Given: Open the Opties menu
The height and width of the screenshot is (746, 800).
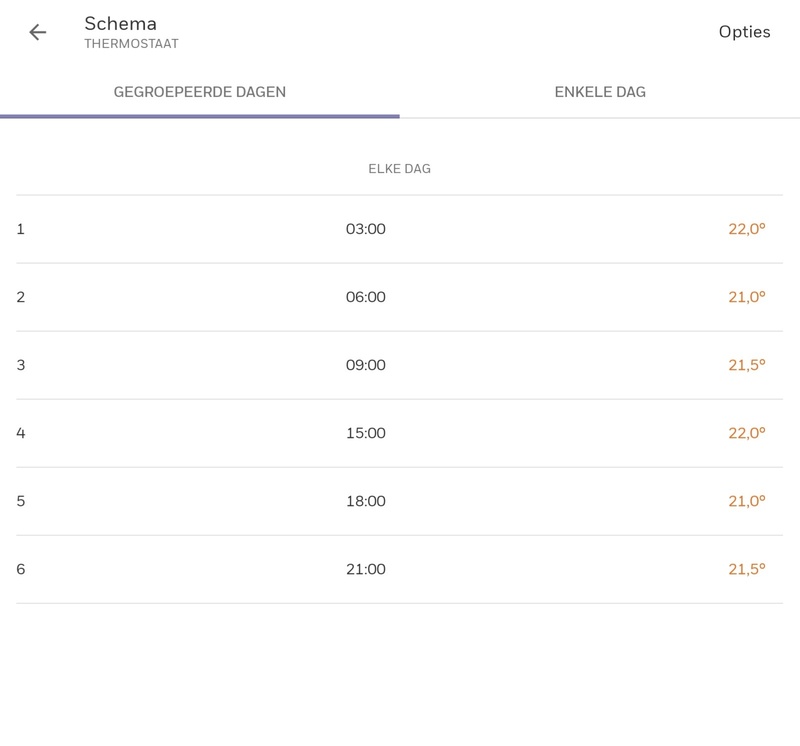Looking at the screenshot, I should click(744, 32).
